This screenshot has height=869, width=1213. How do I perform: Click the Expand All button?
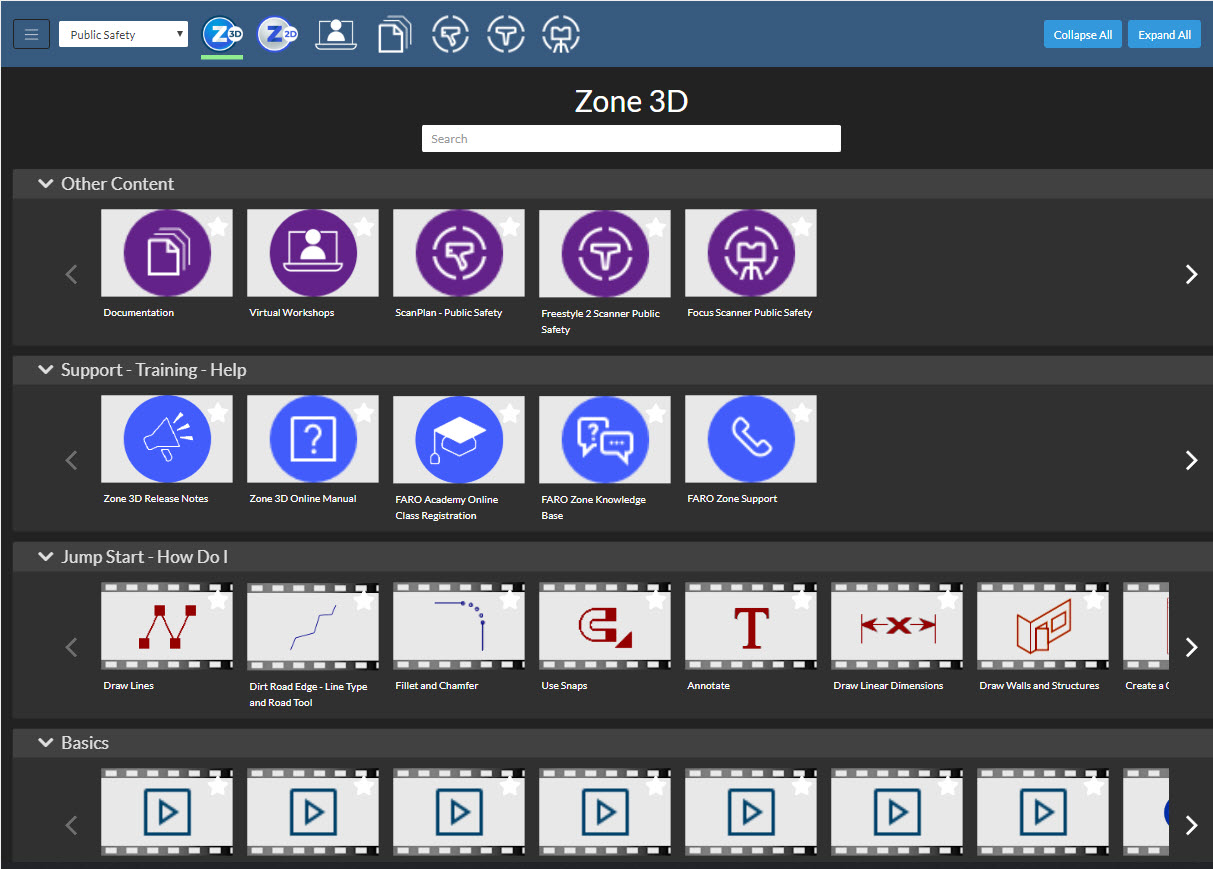pos(1164,34)
